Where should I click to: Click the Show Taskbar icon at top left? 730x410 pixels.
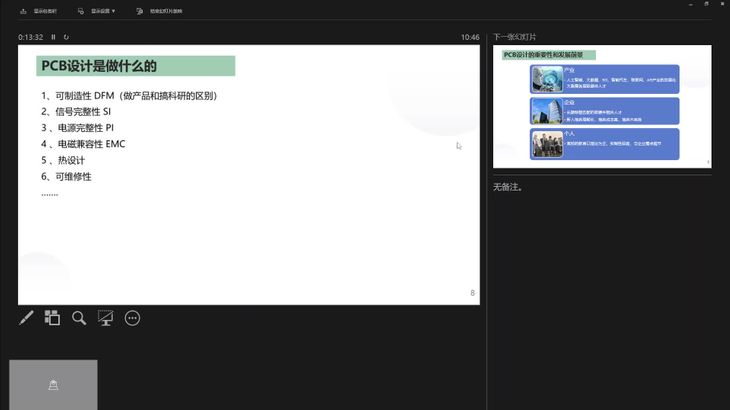click(23, 11)
